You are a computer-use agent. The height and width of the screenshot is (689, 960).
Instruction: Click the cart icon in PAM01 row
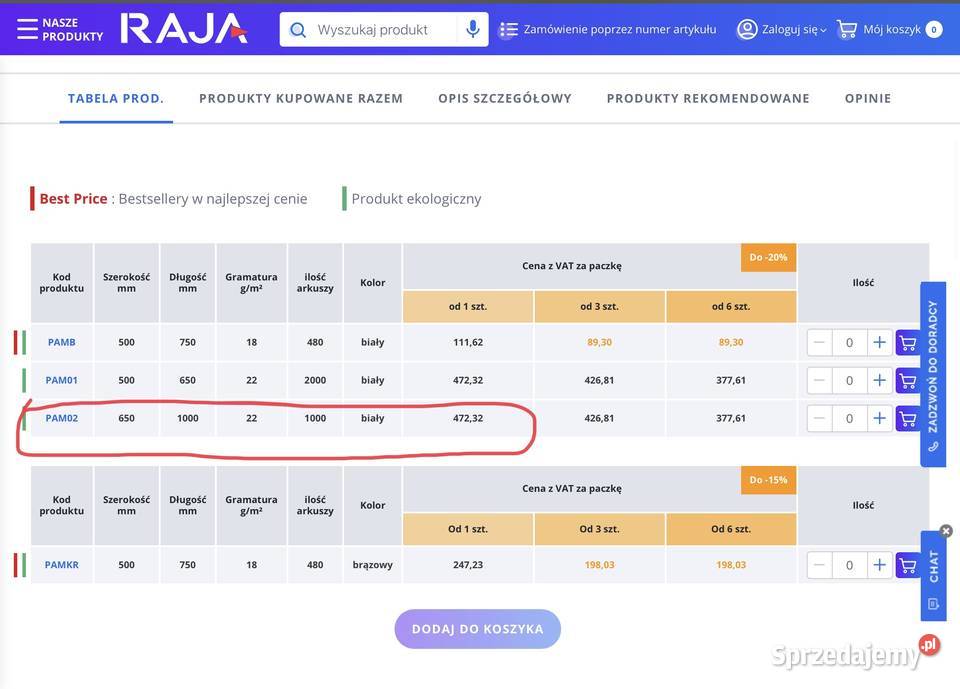(907, 381)
